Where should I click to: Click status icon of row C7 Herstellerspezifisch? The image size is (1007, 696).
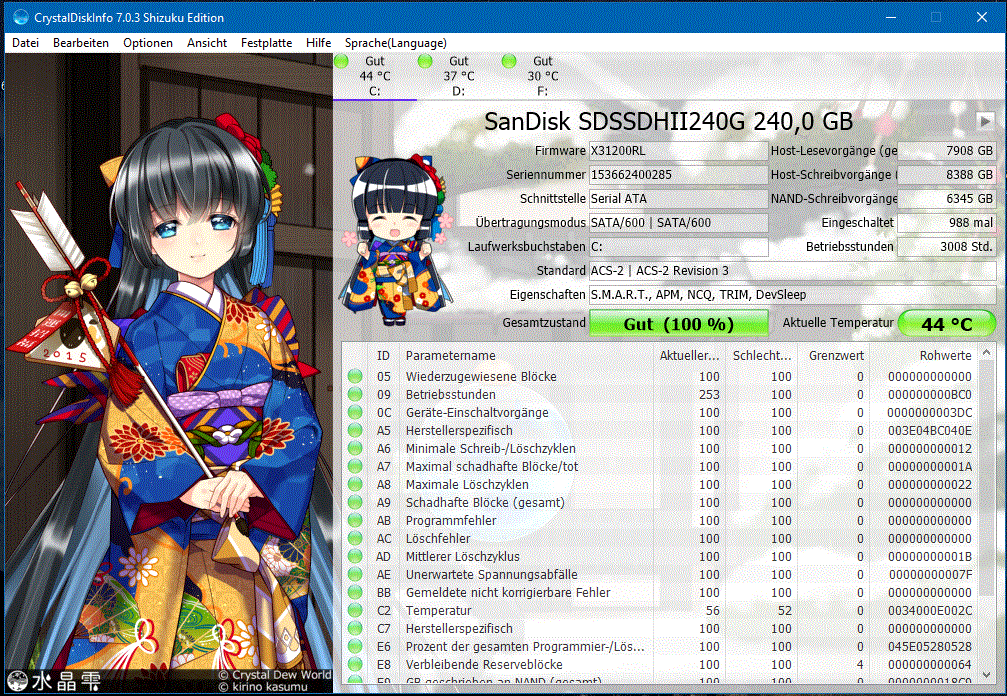355,629
